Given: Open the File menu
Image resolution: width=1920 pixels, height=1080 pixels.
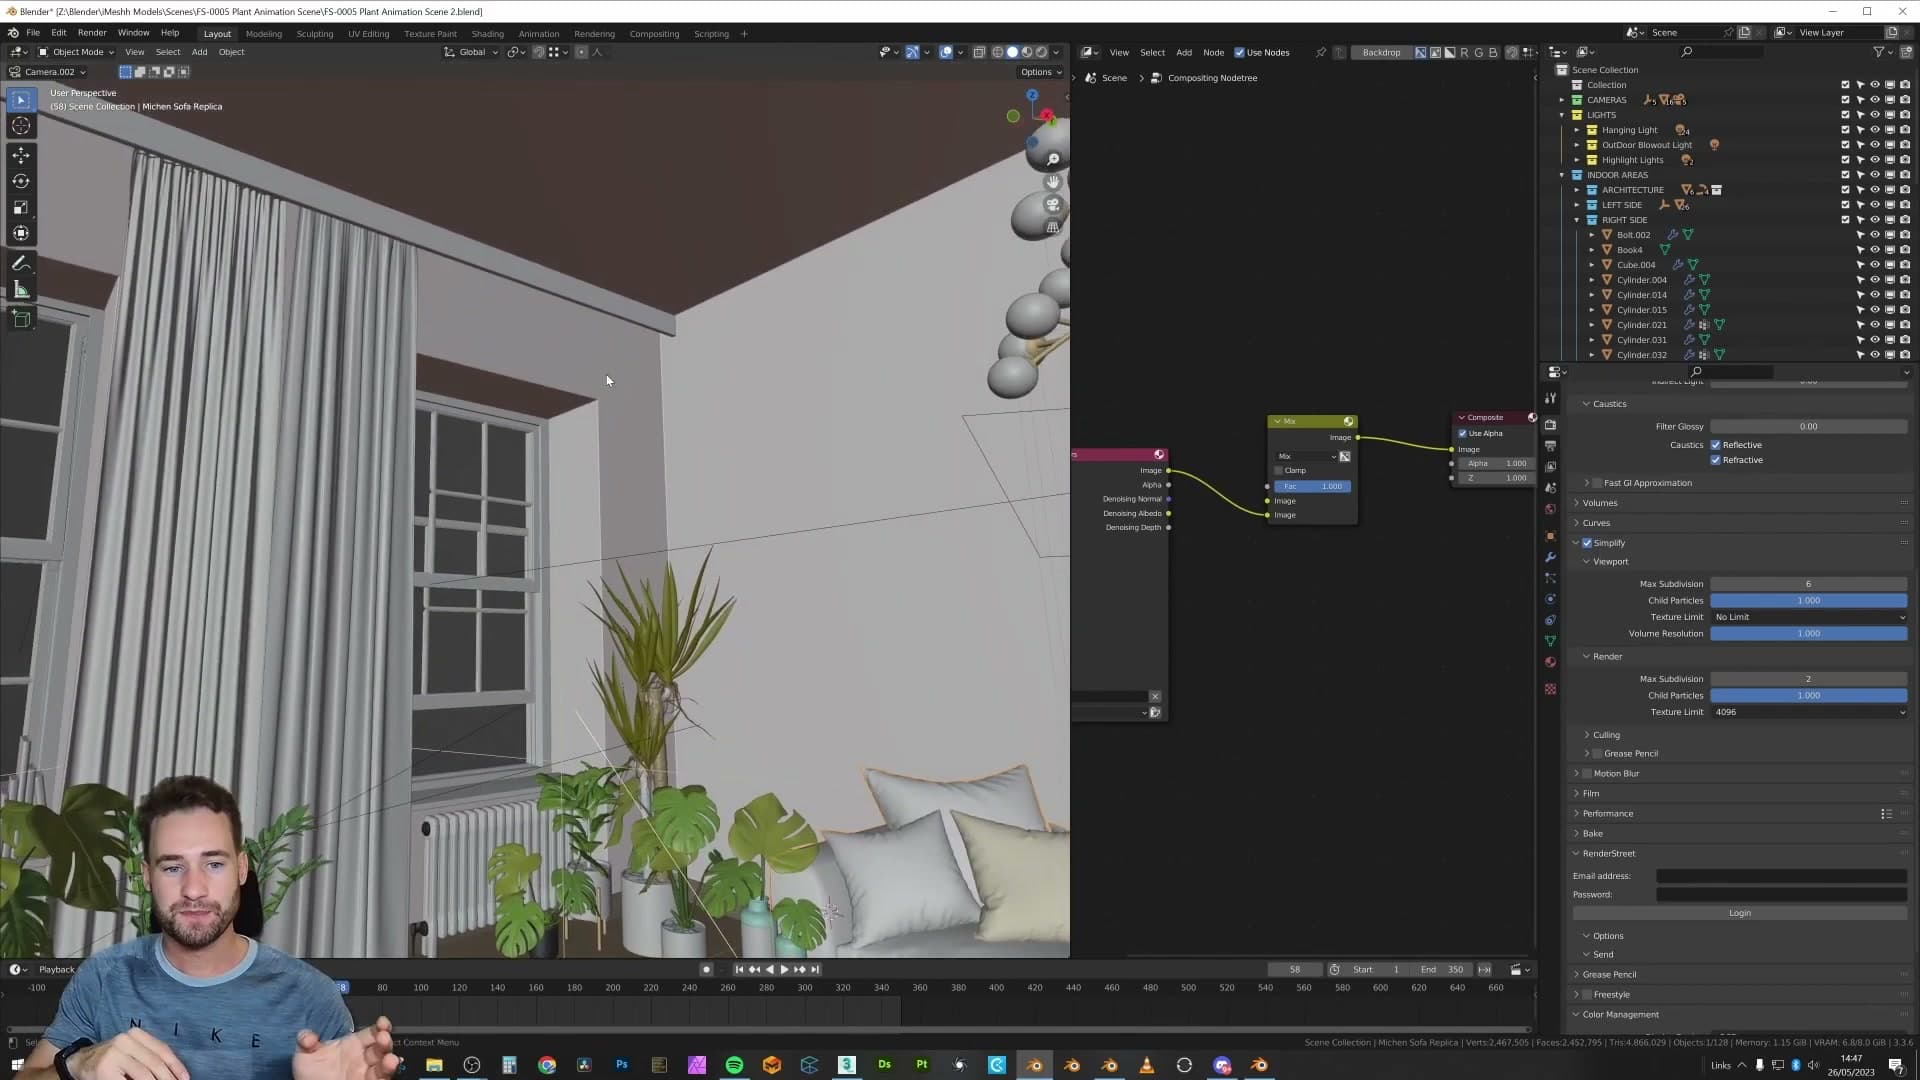Looking at the screenshot, I should point(33,33).
